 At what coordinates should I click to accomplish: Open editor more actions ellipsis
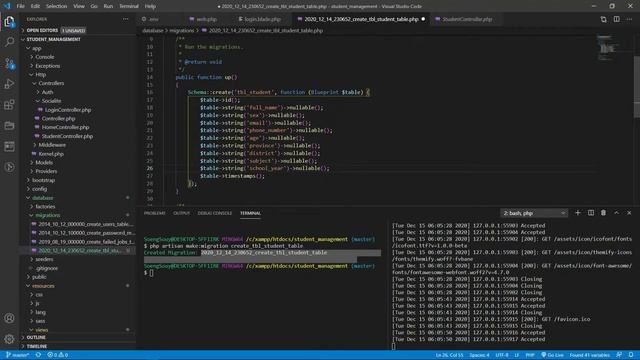(x=629, y=19)
